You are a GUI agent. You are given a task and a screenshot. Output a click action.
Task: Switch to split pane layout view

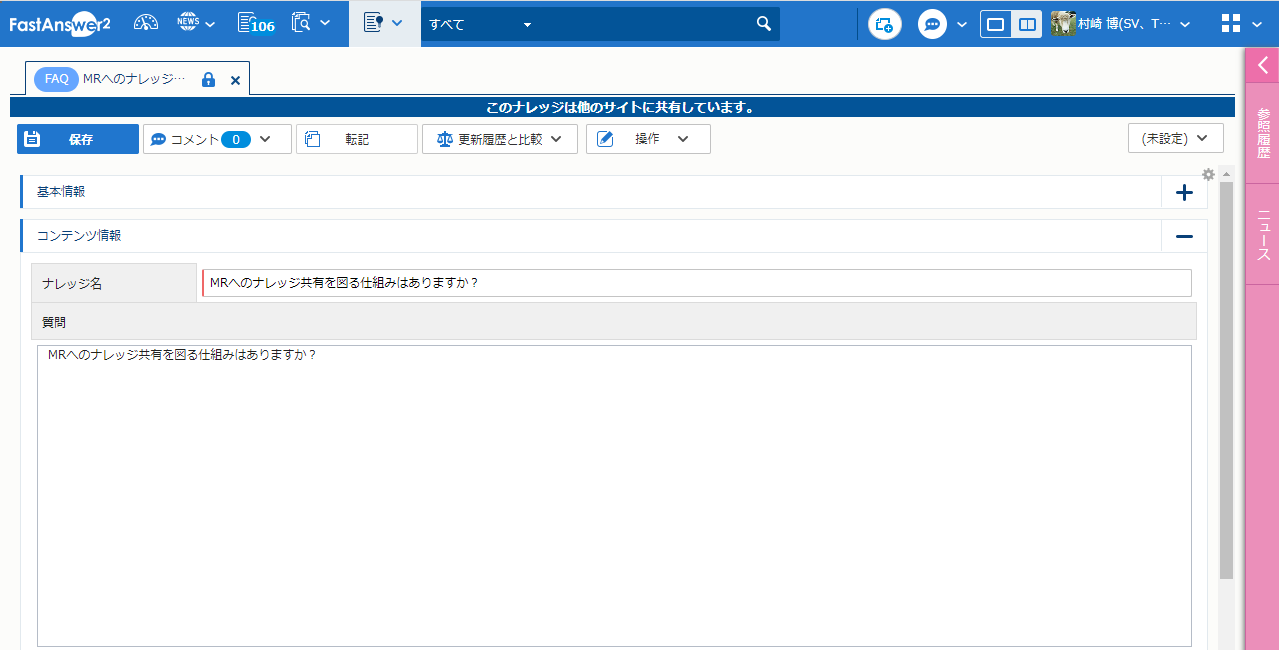point(1026,24)
